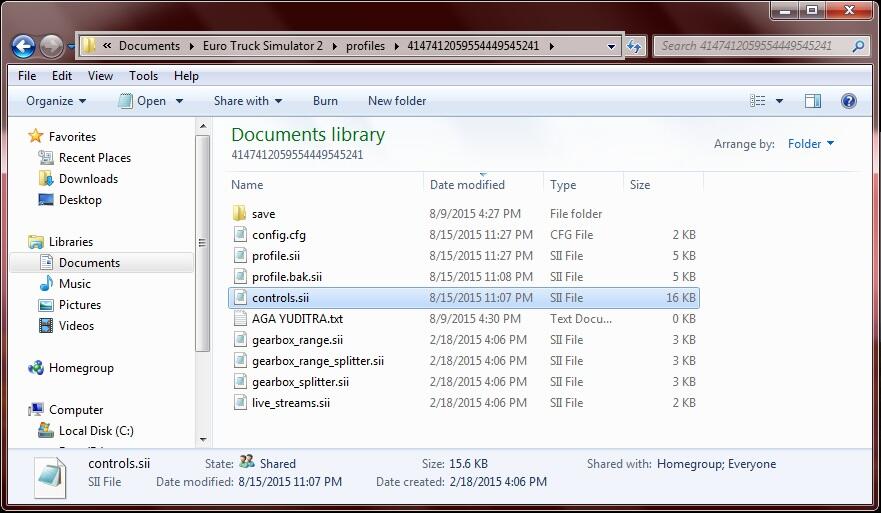
Task: Open the View menu
Action: pyautogui.click(x=100, y=76)
